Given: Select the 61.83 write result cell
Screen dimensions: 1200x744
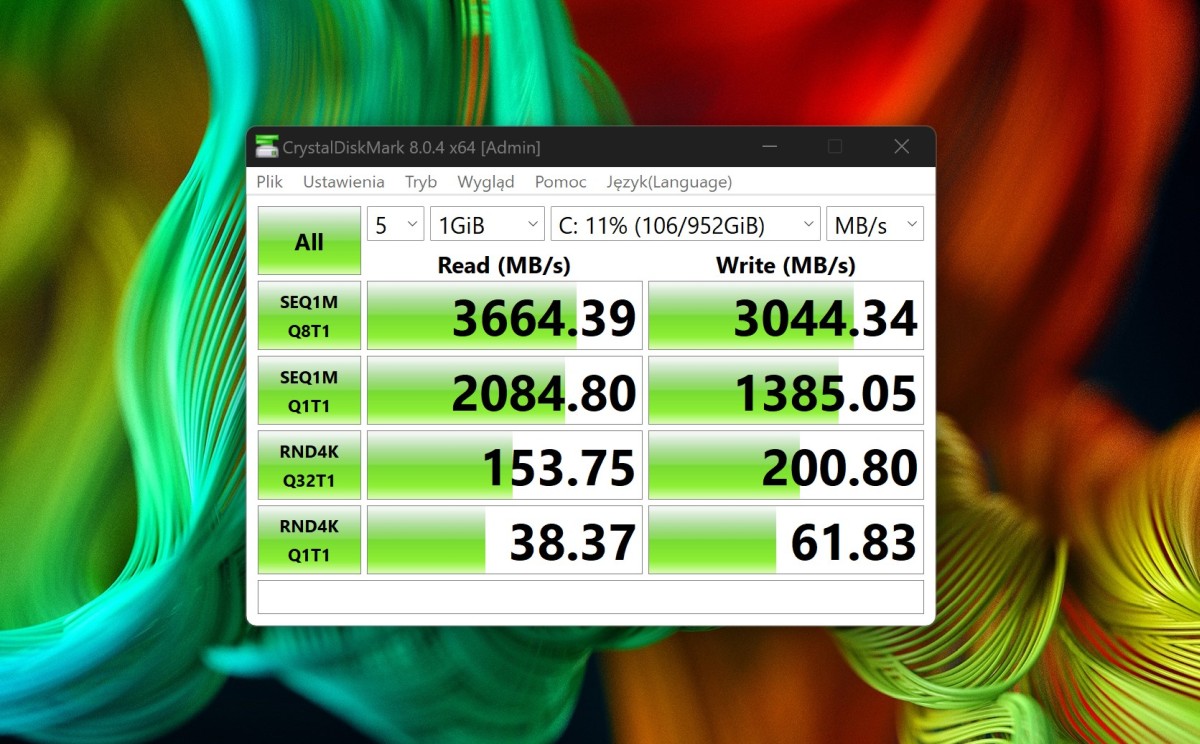Looking at the screenshot, I should coord(786,540).
